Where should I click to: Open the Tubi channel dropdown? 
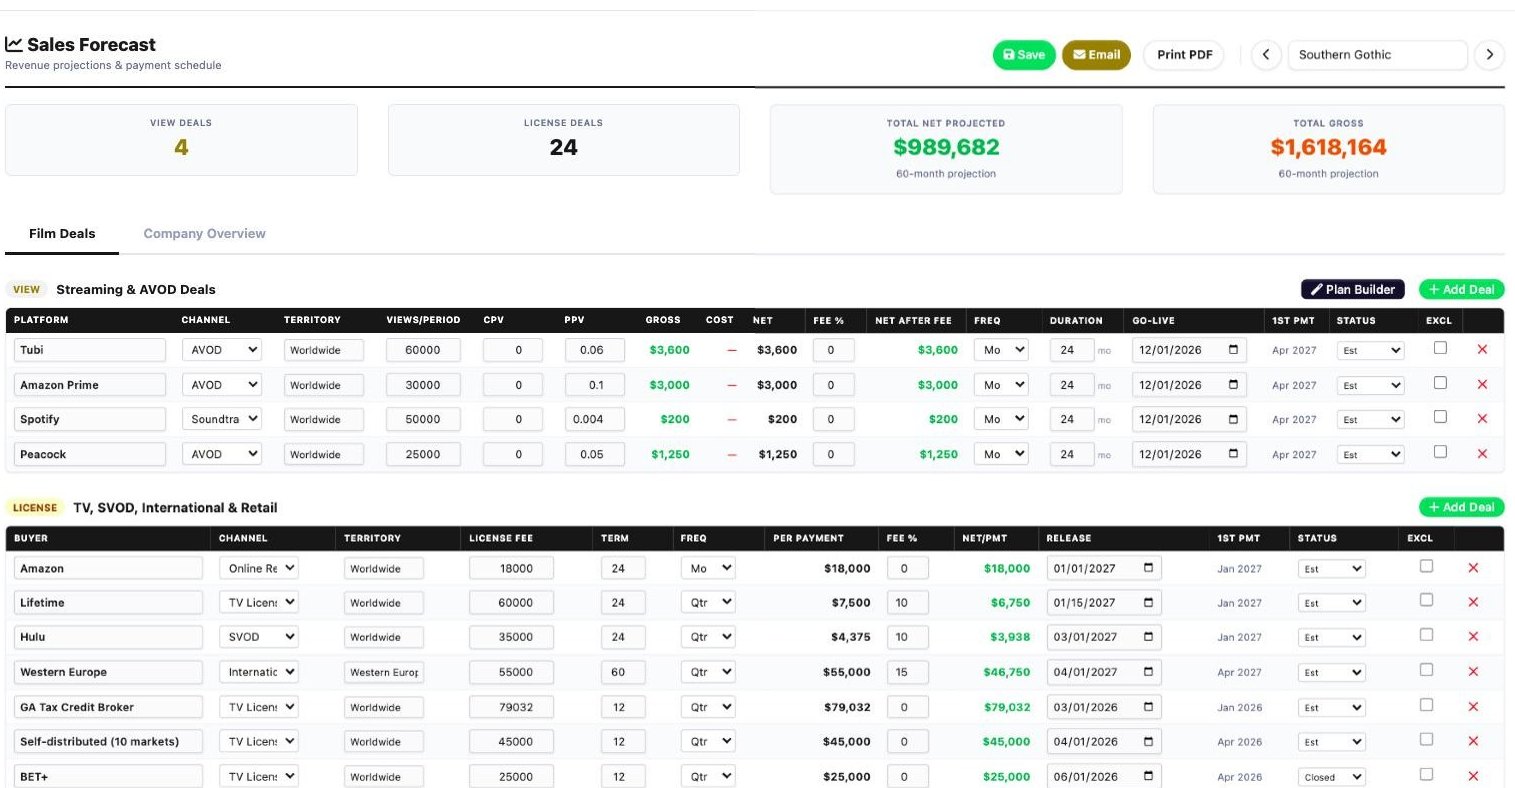222,350
